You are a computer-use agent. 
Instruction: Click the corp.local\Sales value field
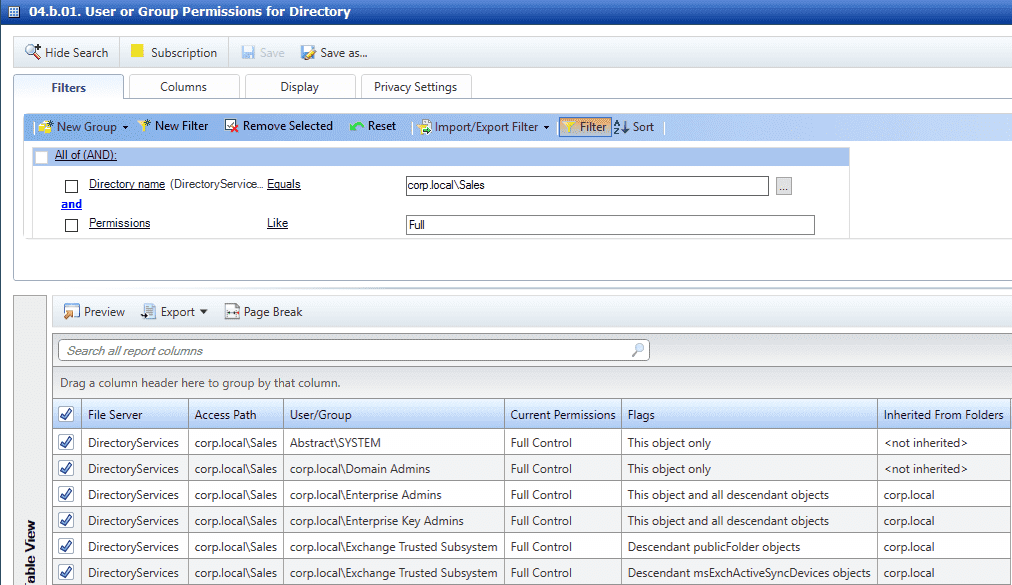(x=587, y=185)
